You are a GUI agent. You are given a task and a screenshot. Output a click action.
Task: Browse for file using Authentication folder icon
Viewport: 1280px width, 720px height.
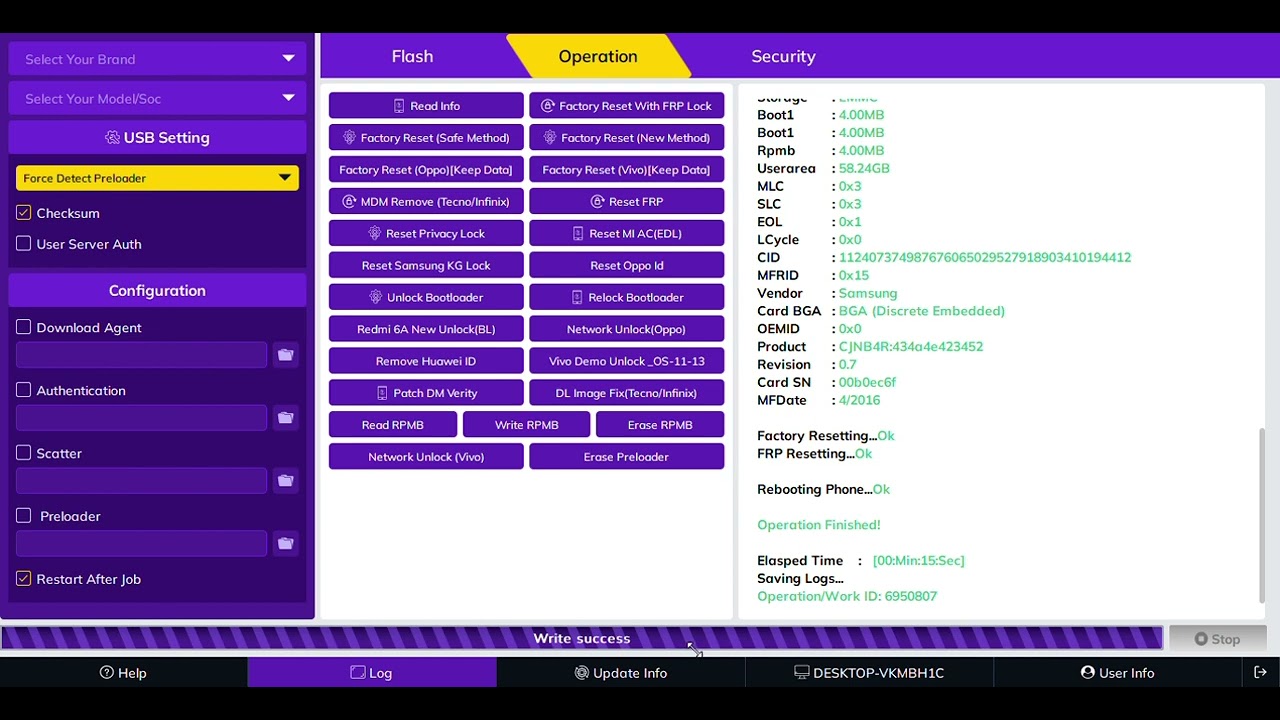(285, 418)
